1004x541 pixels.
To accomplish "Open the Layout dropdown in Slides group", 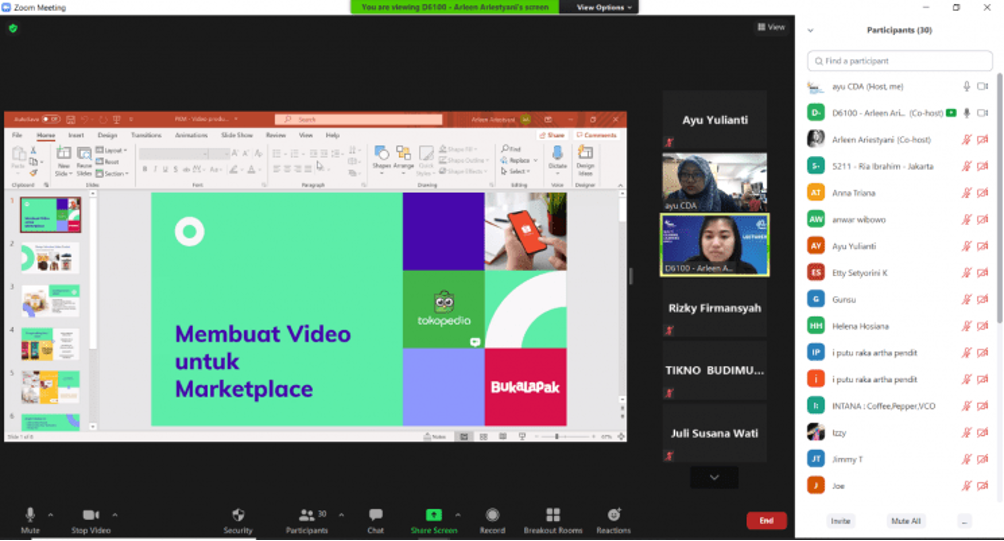I will 111,150.
